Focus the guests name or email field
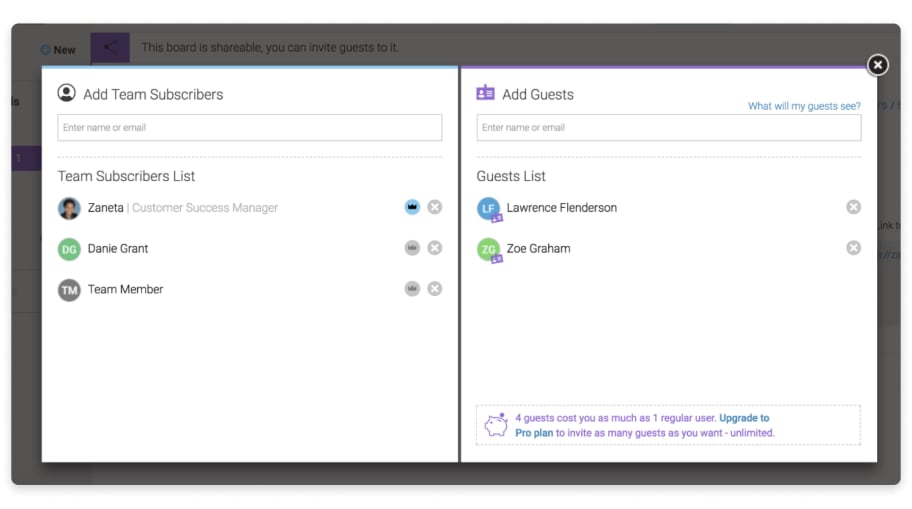Image resolution: width=912 pixels, height=509 pixels. pyautogui.click(x=668, y=127)
